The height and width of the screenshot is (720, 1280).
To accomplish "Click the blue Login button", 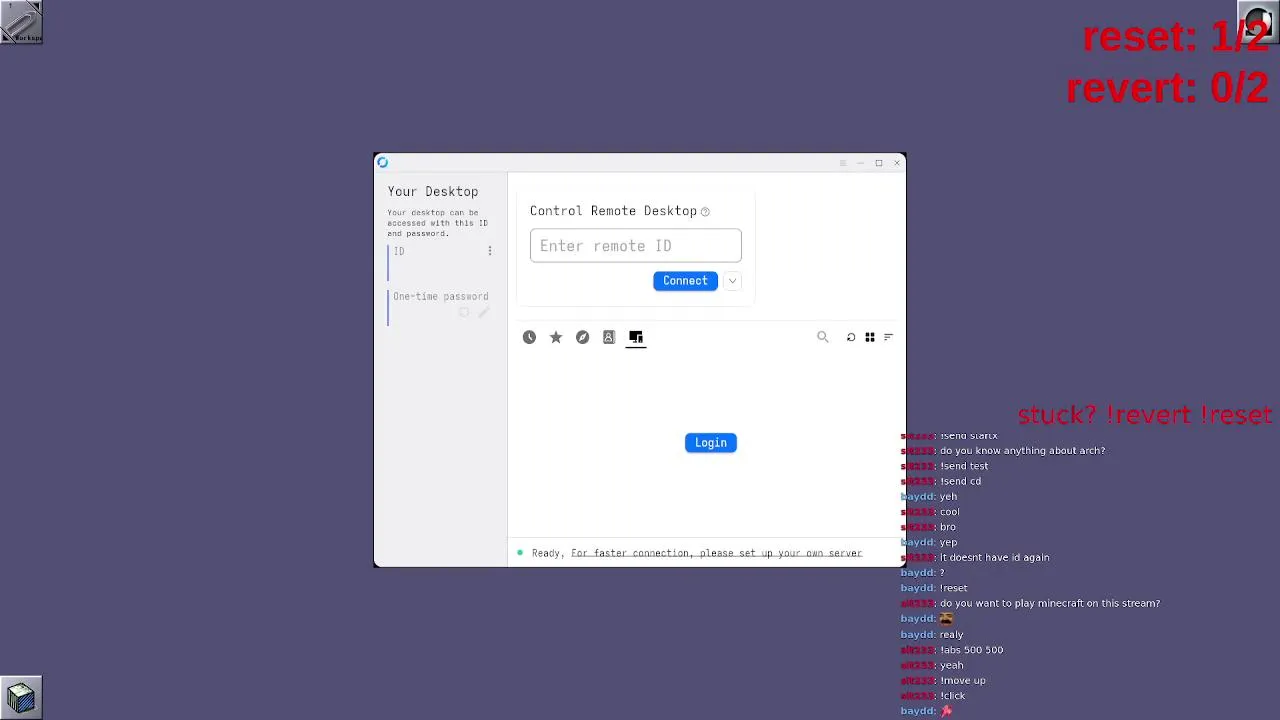I will (711, 443).
